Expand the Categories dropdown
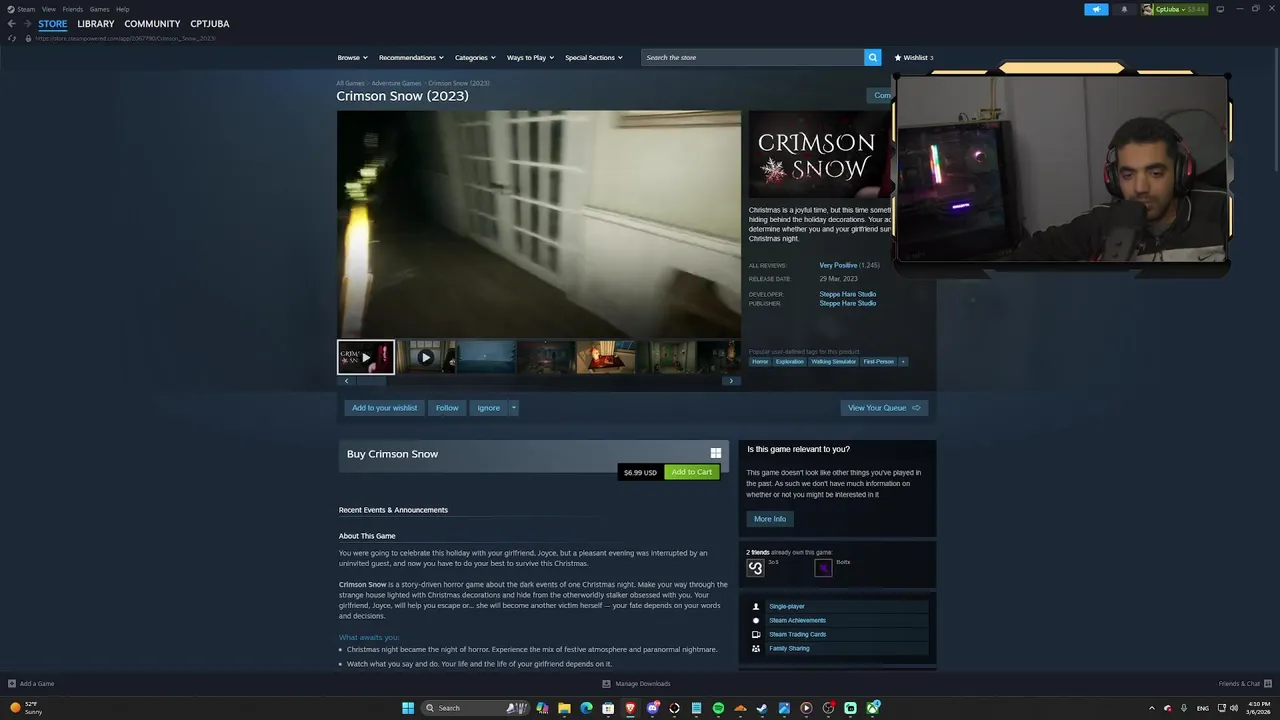 pyautogui.click(x=475, y=57)
